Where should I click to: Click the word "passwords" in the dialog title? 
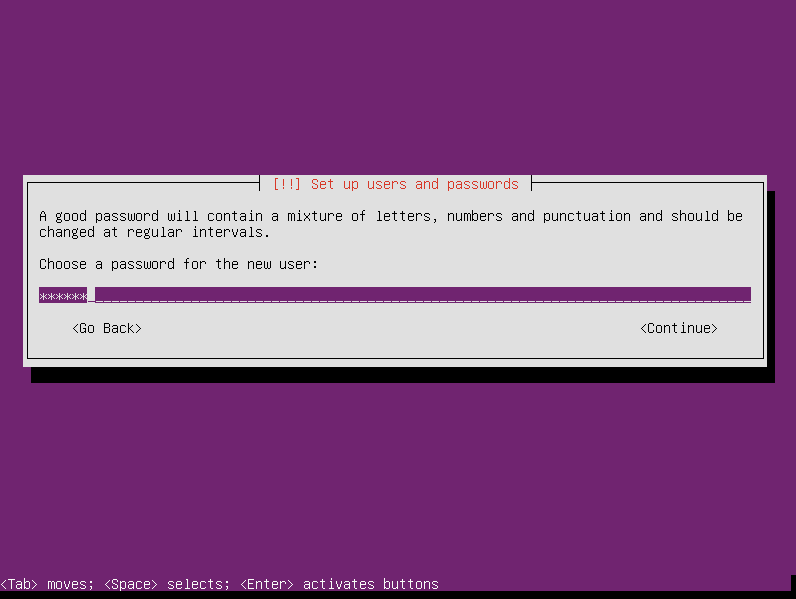(483, 184)
